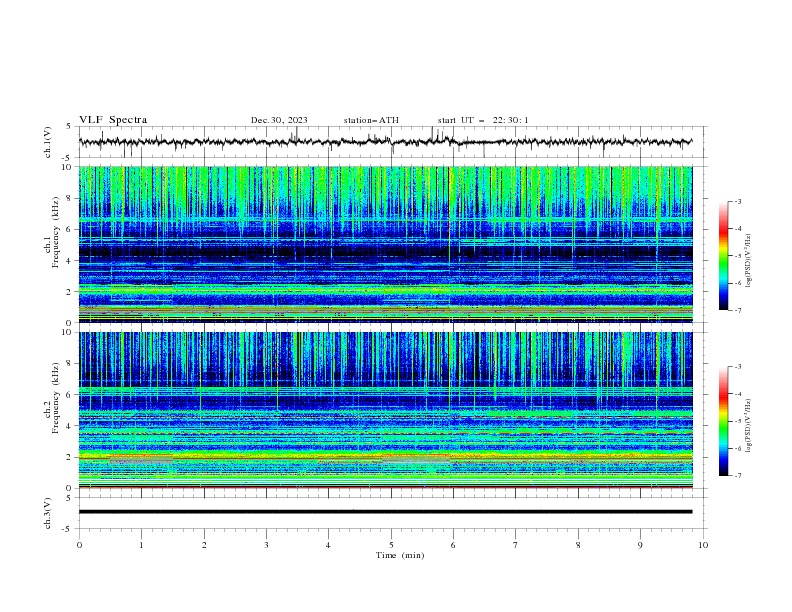Click the "VLF Spectra" title text
This screenshot has height=612, width=792.
113,120
